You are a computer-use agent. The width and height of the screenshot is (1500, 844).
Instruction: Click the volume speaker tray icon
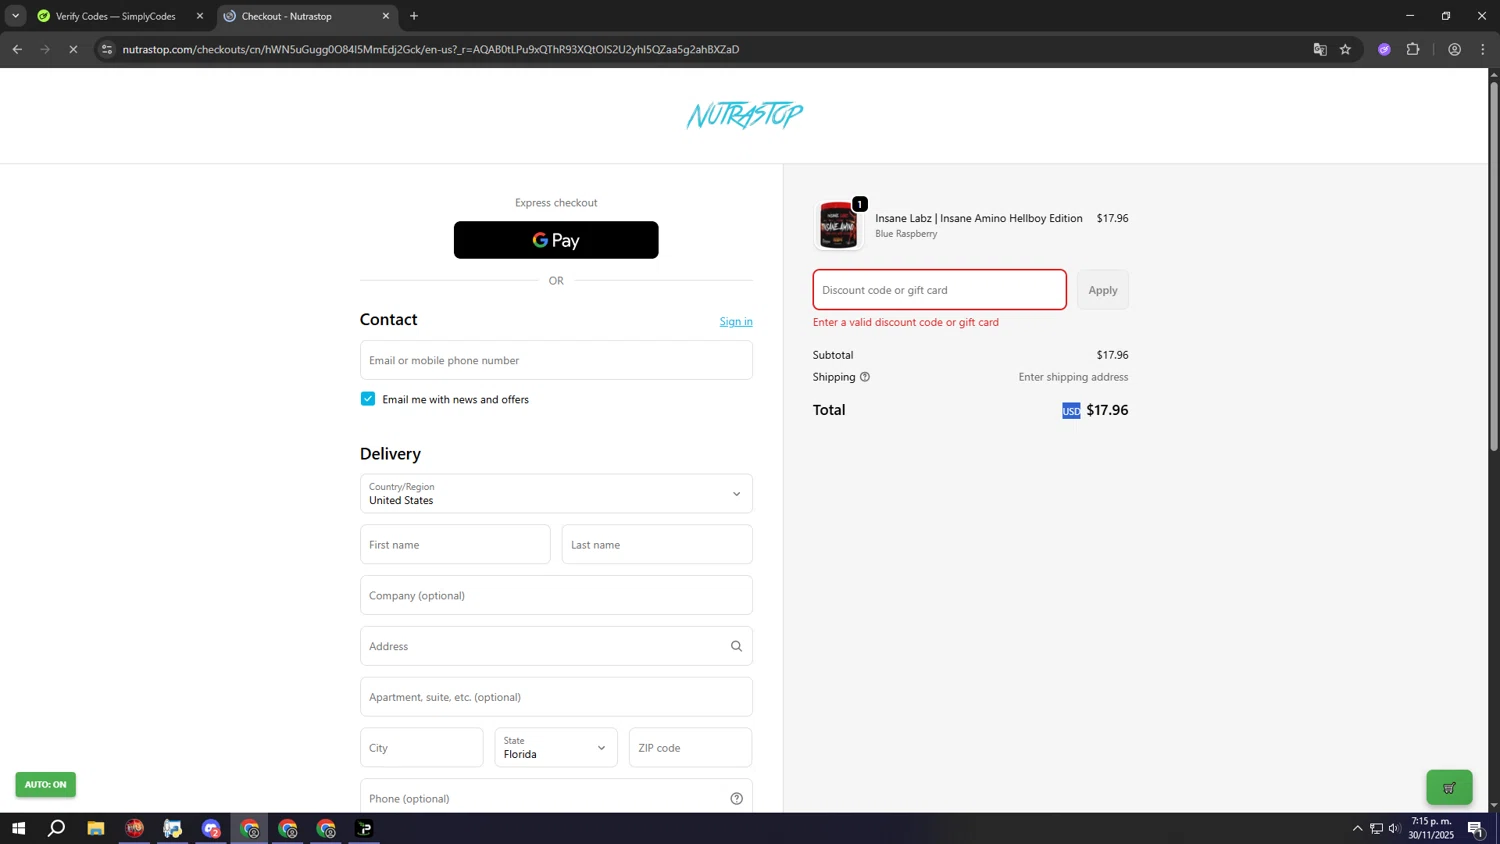1394,828
